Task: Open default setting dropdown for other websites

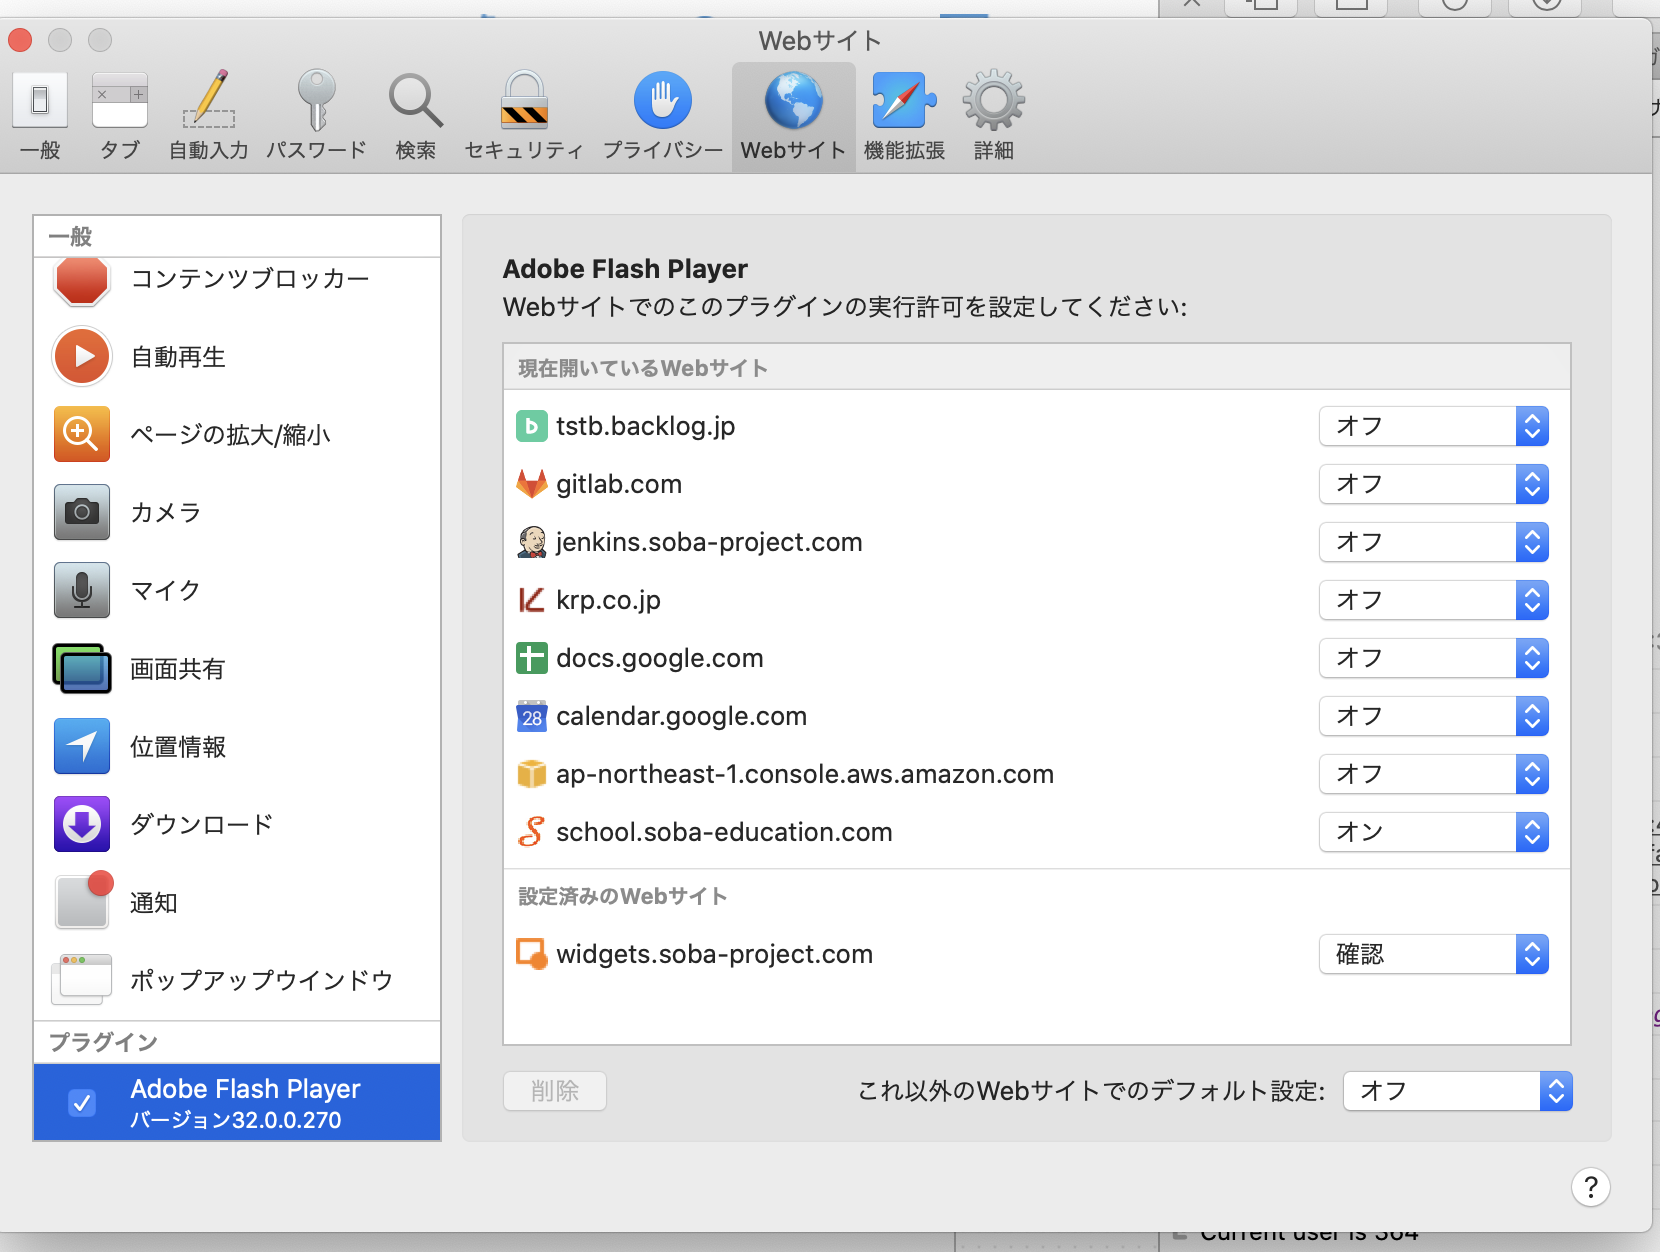Action: [x=1458, y=1092]
